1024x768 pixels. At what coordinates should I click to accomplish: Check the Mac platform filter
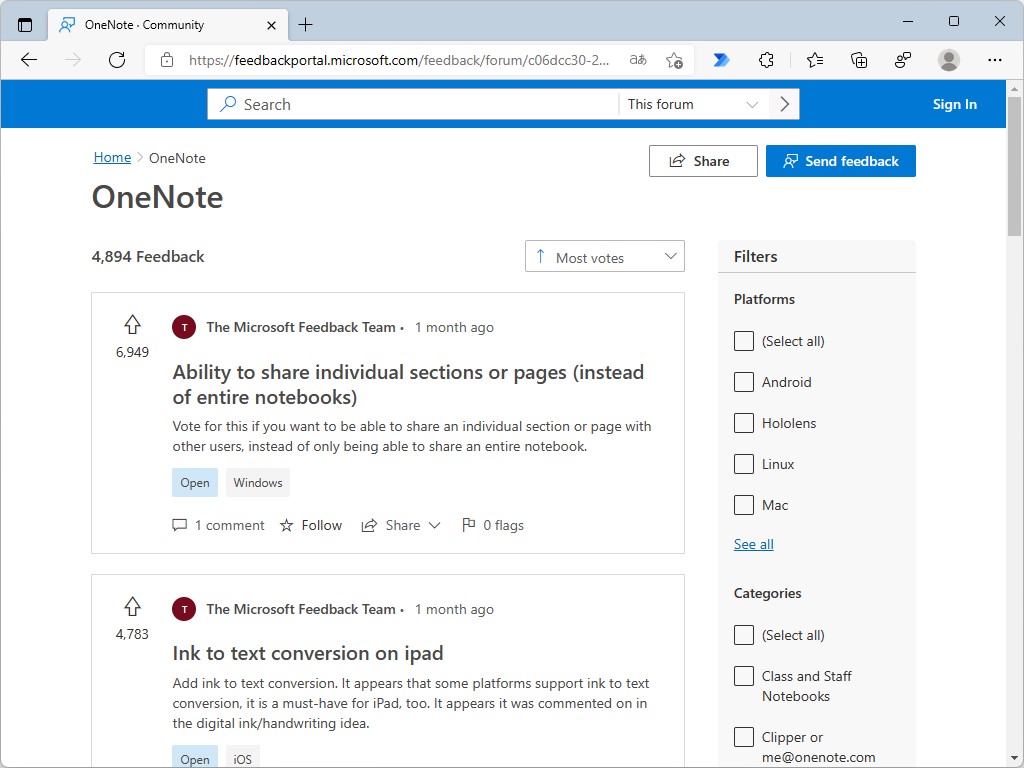[x=744, y=505]
